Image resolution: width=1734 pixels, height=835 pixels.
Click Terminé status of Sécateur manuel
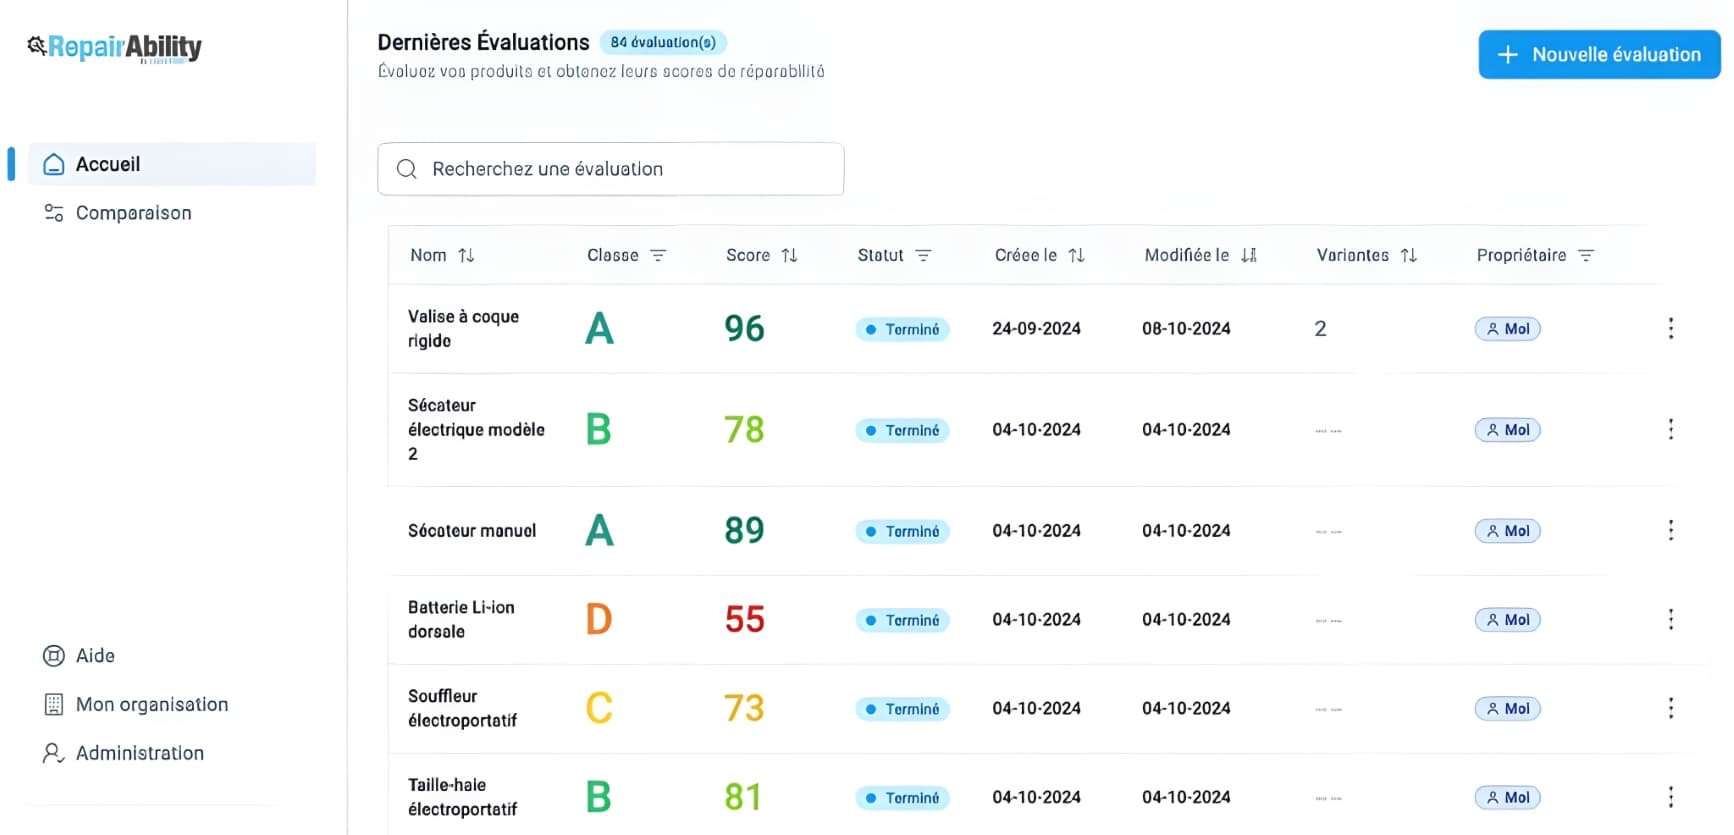pos(902,531)
